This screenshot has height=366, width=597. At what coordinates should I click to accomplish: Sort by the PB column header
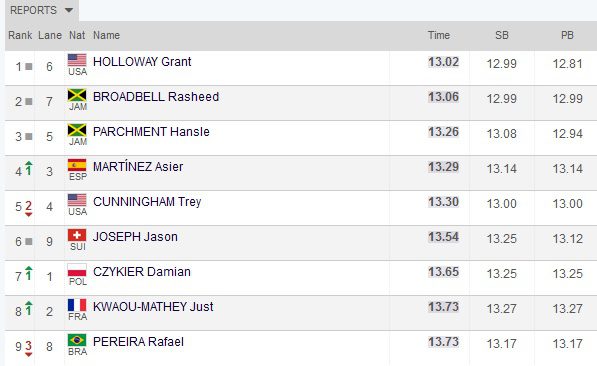567,35
